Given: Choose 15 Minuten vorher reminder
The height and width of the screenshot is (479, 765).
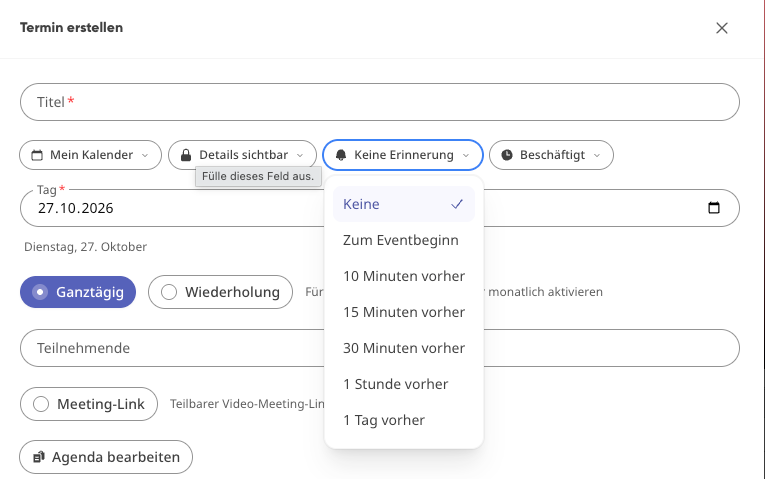Looking at the screenshot, I should pos(403,312).
